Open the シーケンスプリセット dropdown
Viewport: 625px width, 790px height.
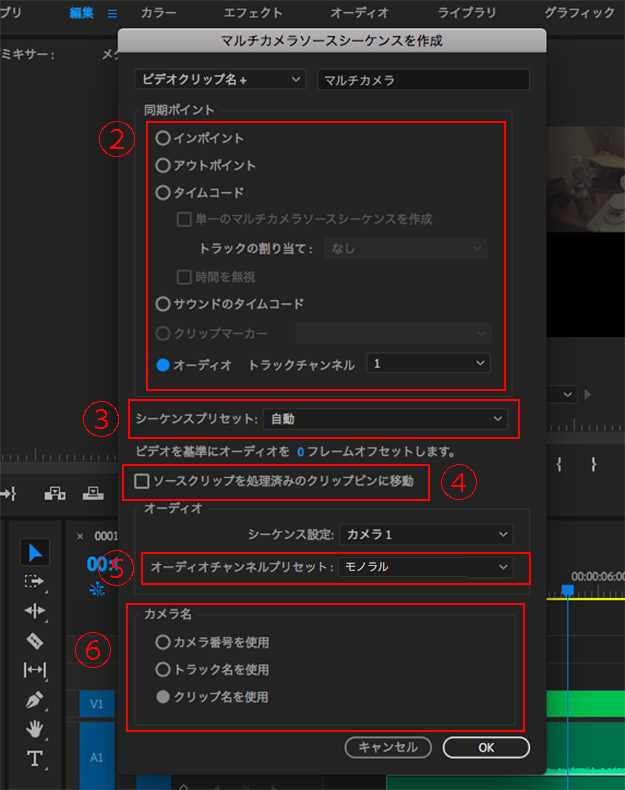point(385,419)
